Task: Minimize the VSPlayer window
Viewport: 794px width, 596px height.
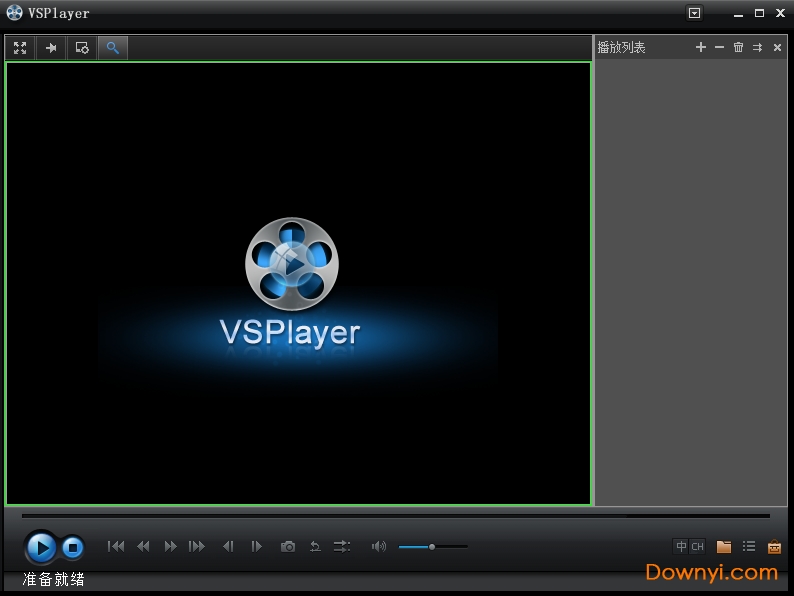Action: [x=738, y=14]
